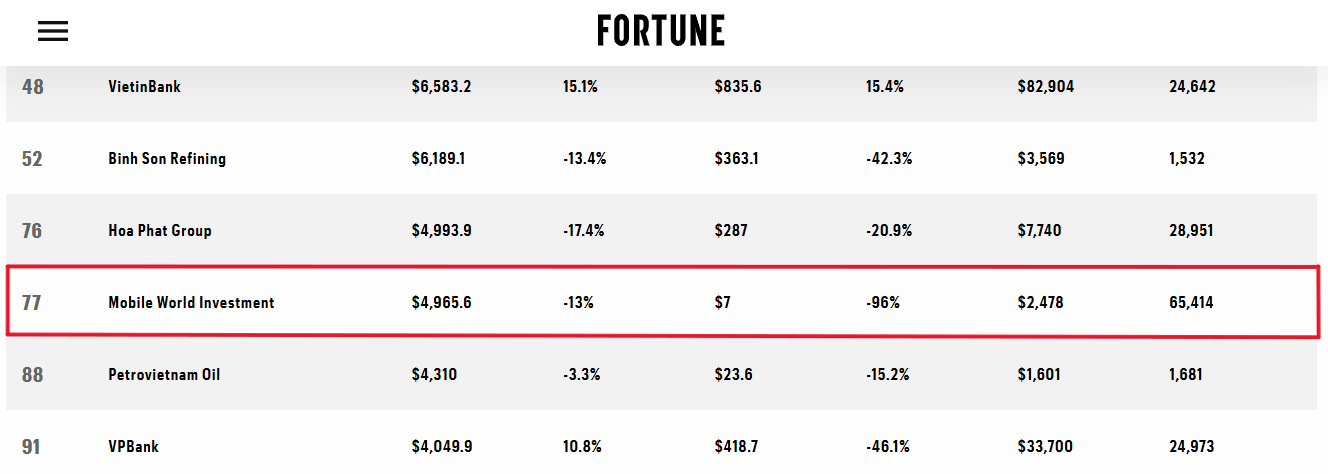Image resolution: width=1328 pixels, height=474 pixels.
Task: Click Mobile World's -96% profit change
Action: (883, 303)
